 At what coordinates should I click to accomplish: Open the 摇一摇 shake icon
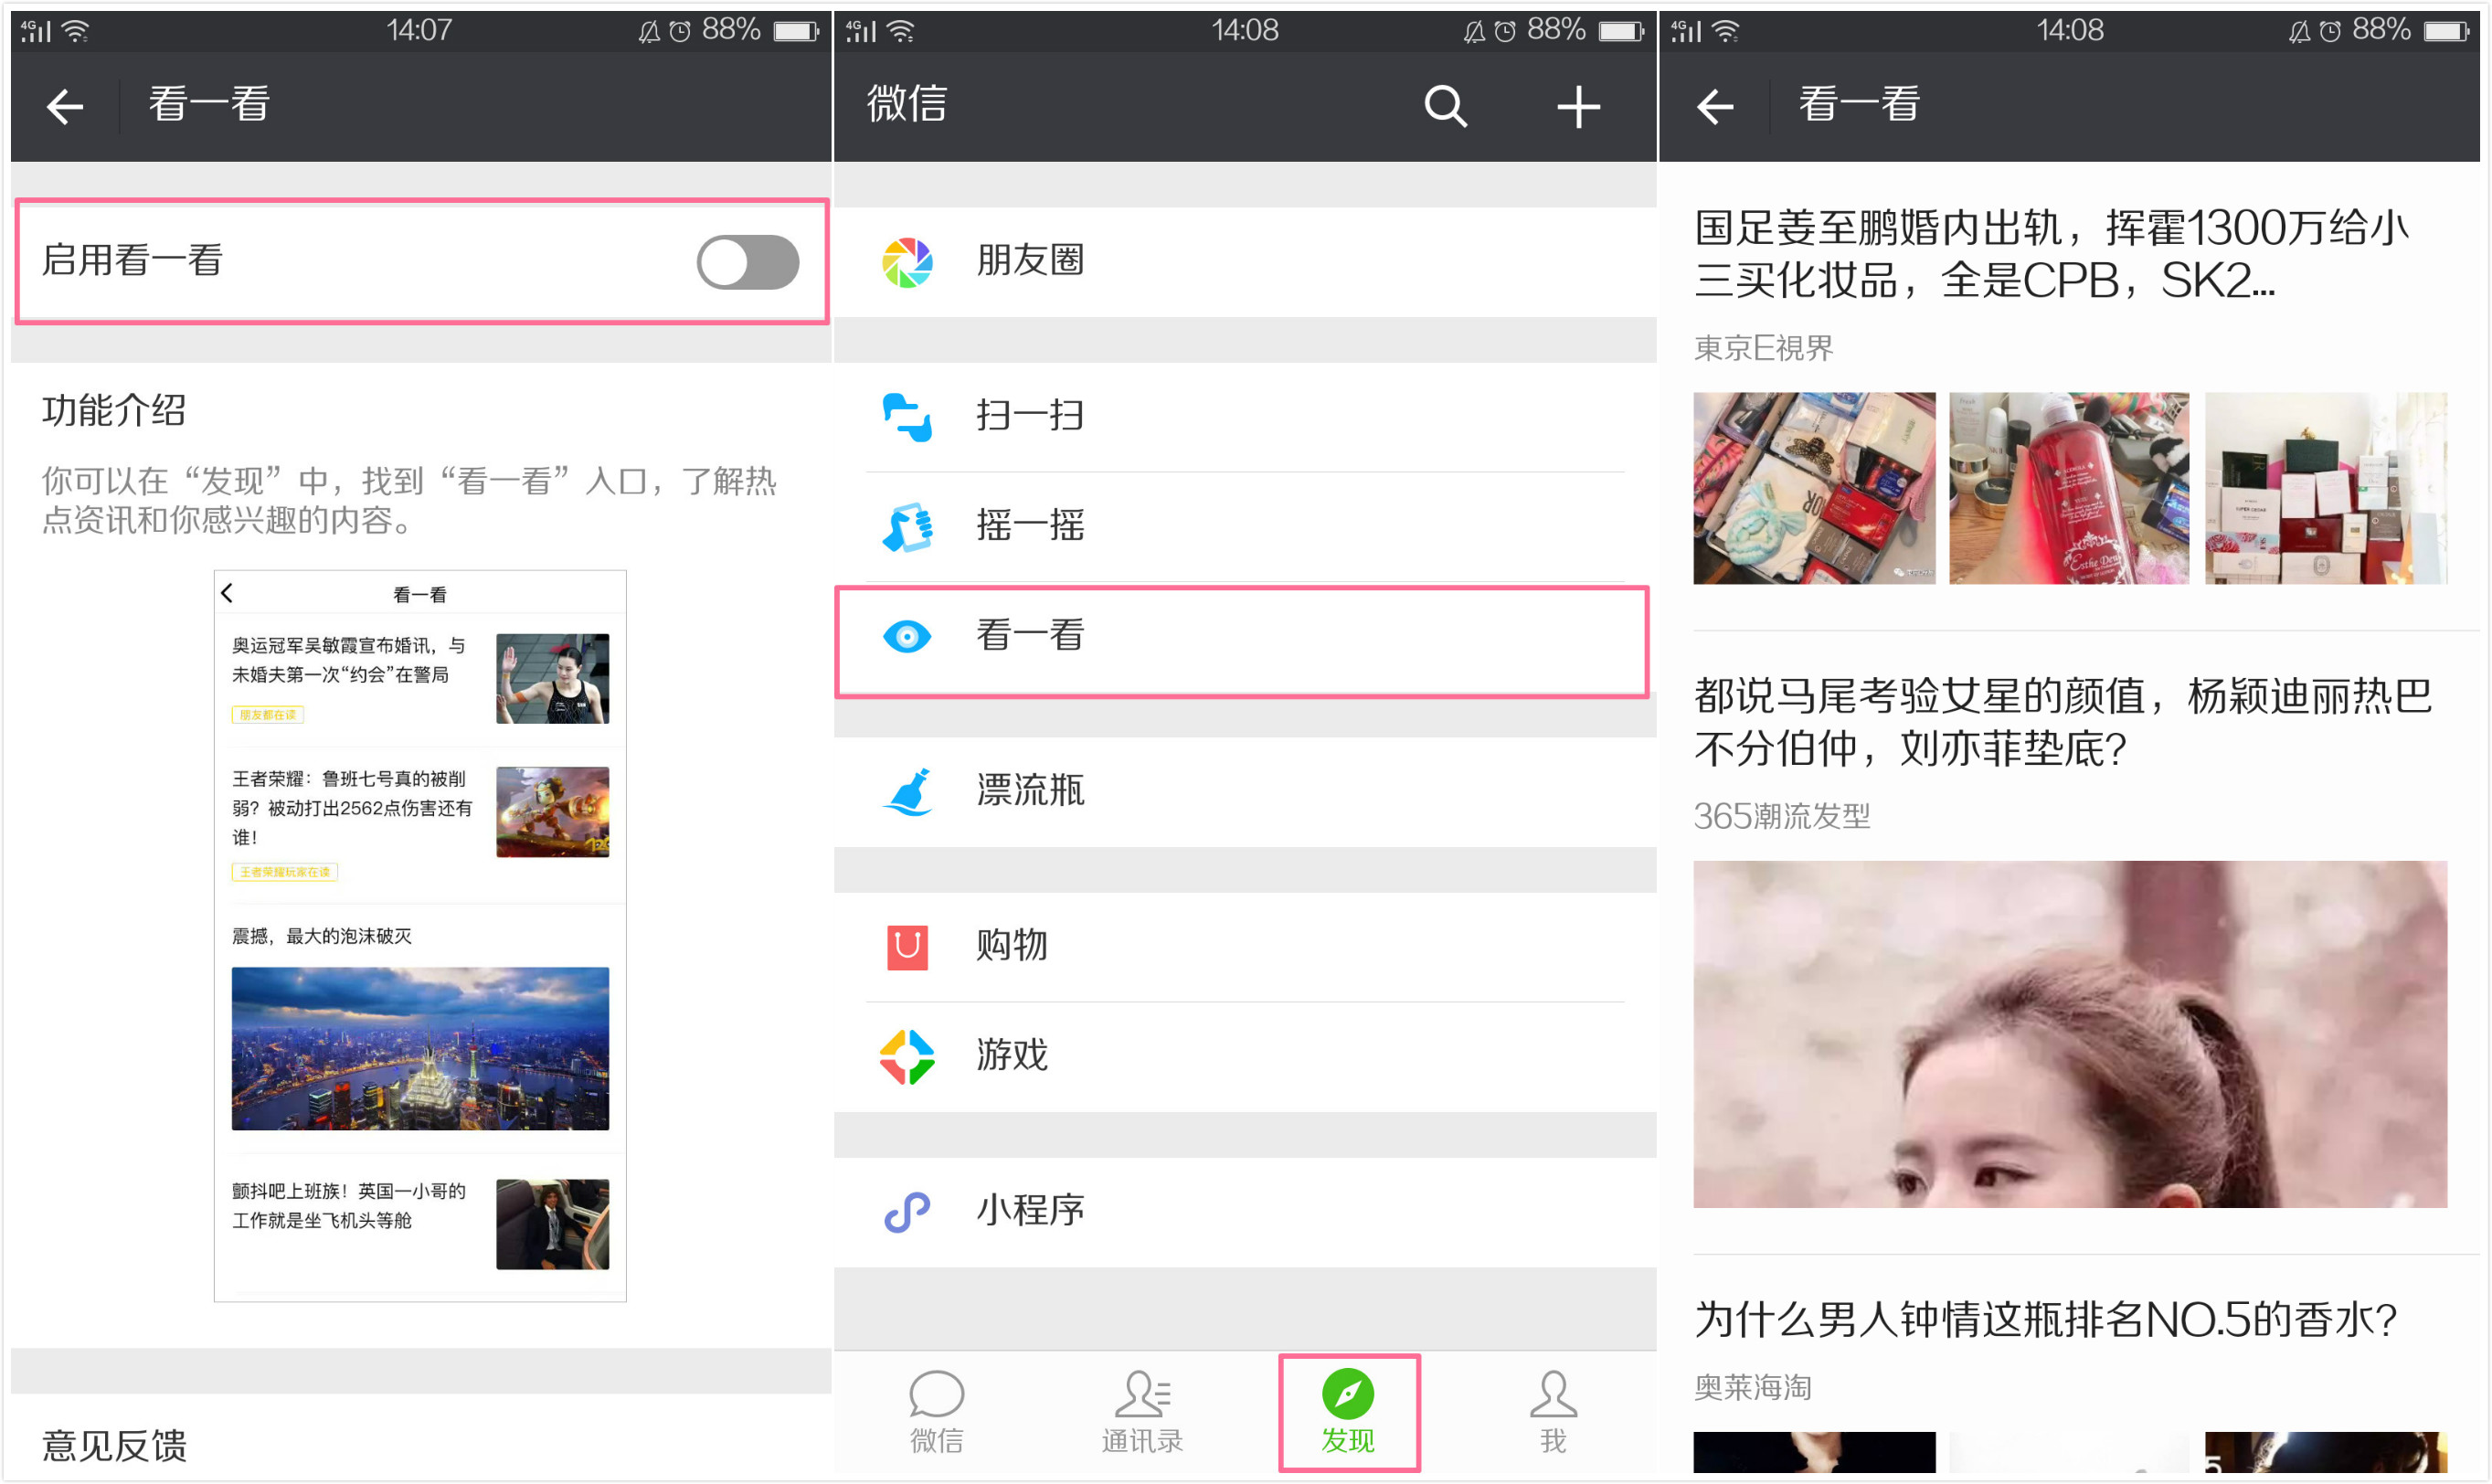(x=907, y=527)
